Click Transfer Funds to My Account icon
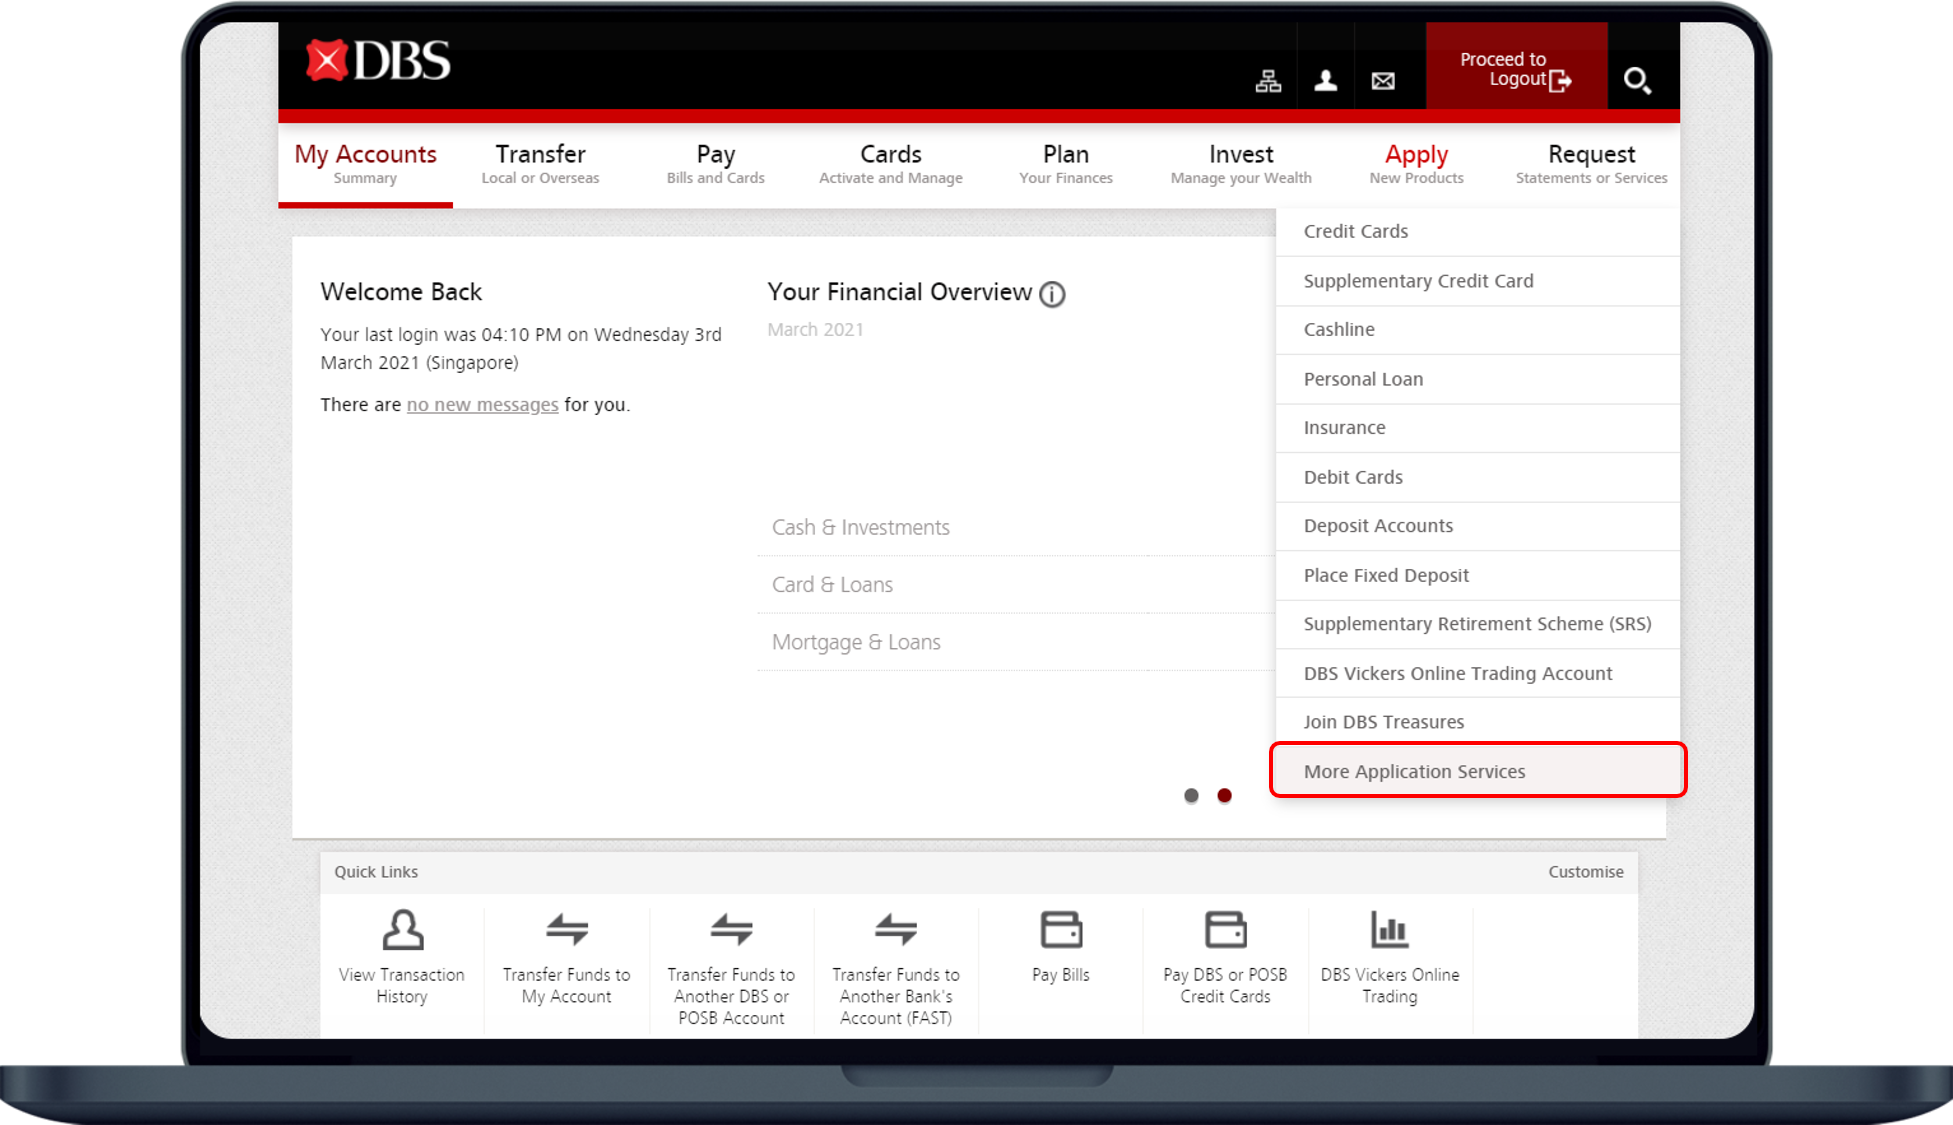Screen dimensions: 1953x1125 point(567,930)
